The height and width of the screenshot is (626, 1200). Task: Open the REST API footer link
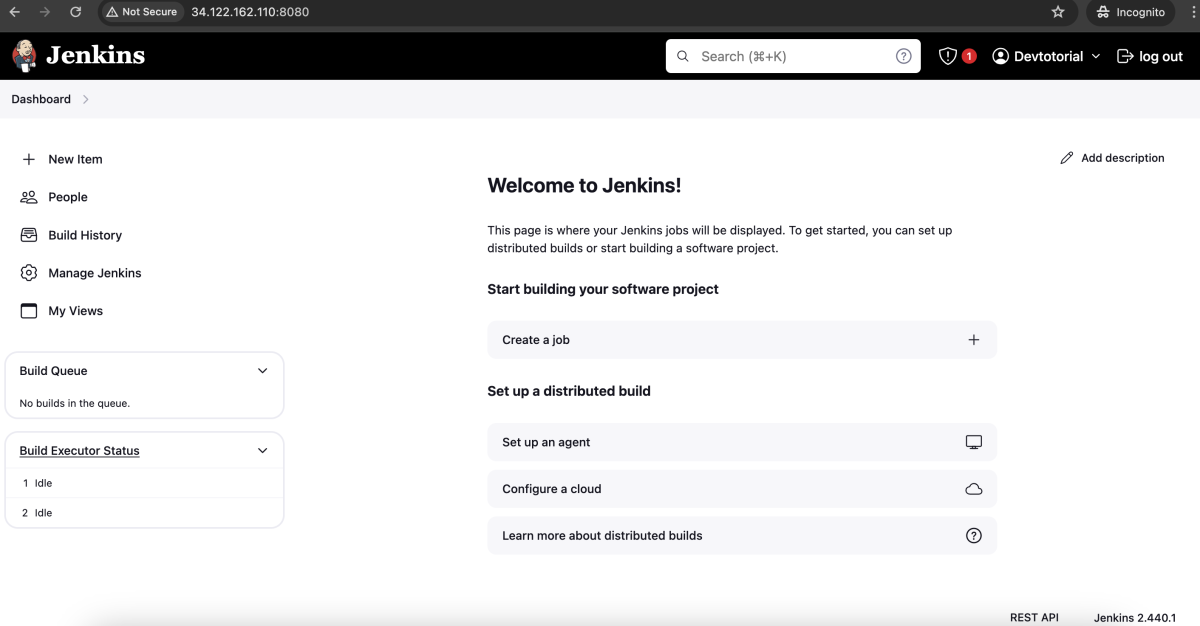click(x=1034, y=618)
